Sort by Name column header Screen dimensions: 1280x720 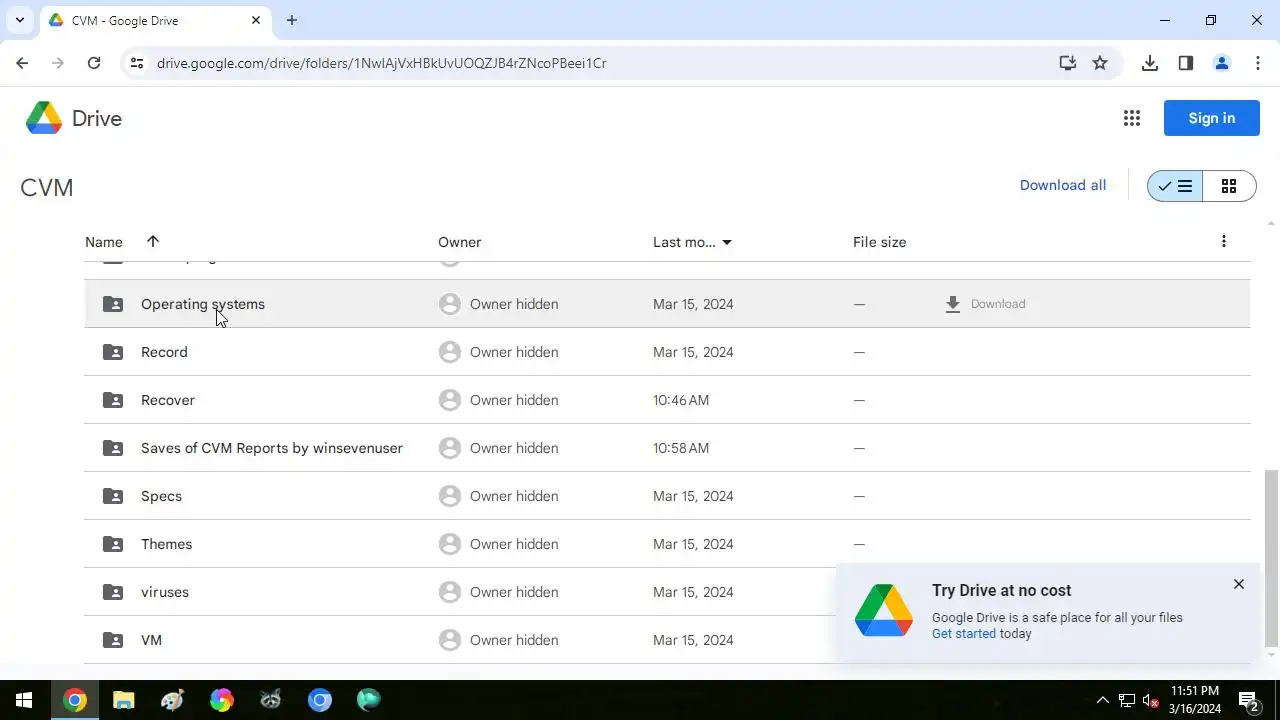tap(104, 242)
